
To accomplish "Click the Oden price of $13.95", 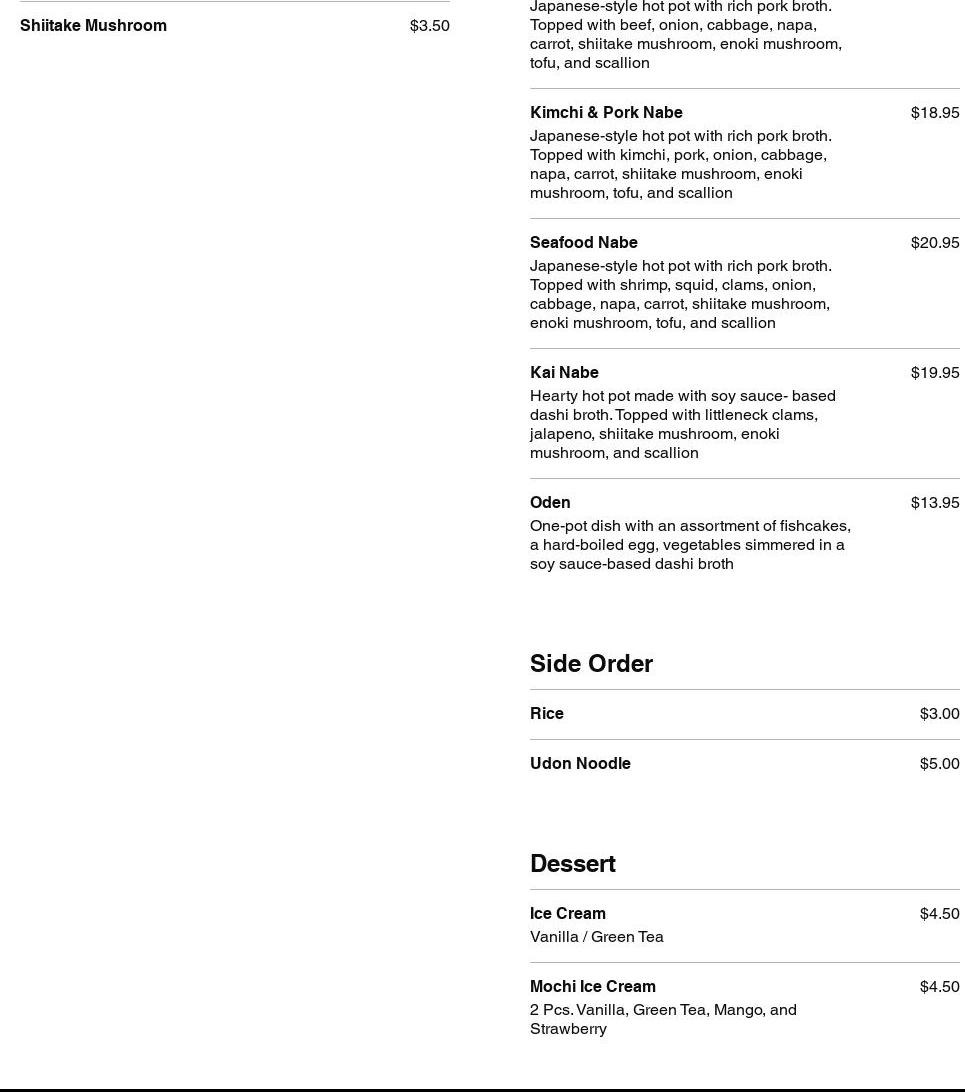I will [934, 502].
